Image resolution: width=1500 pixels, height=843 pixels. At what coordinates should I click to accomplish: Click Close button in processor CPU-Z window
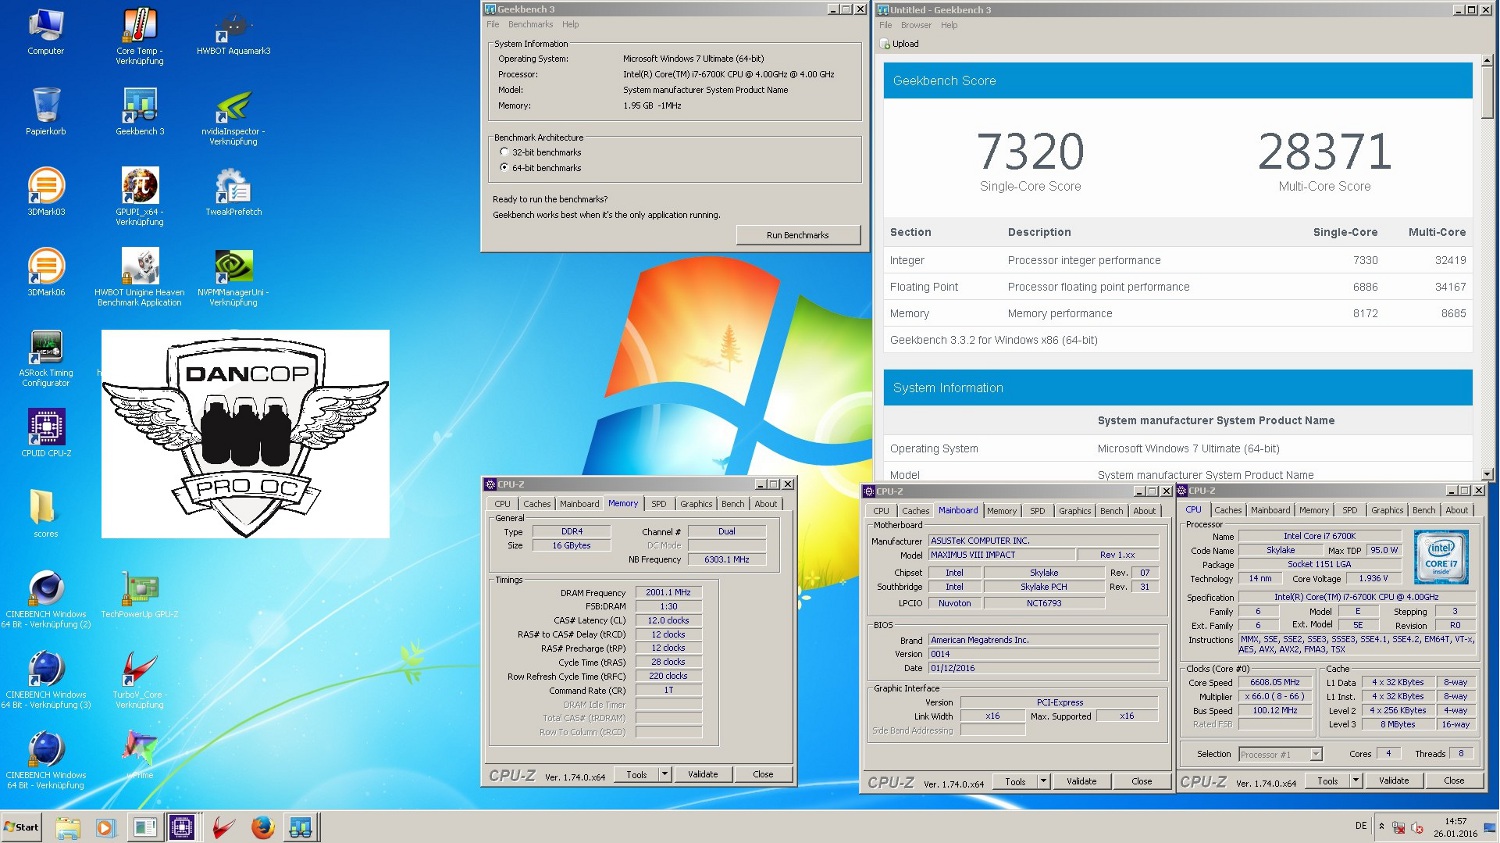(1454, 780)
